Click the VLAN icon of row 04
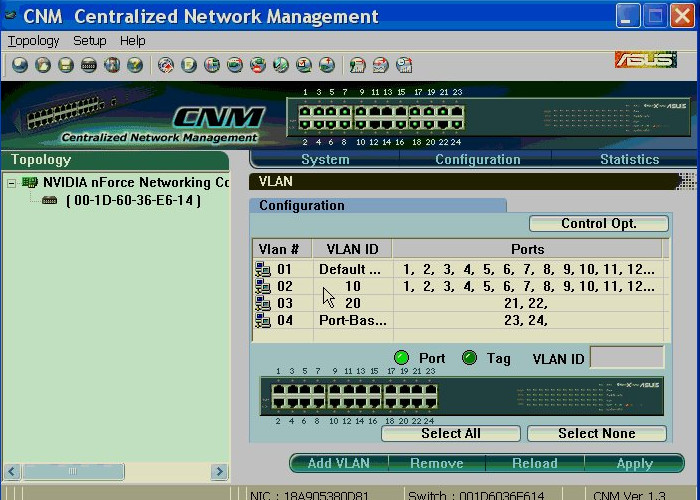Image resolution: width=700 pixels, height=500 pixels. (263, 320)
